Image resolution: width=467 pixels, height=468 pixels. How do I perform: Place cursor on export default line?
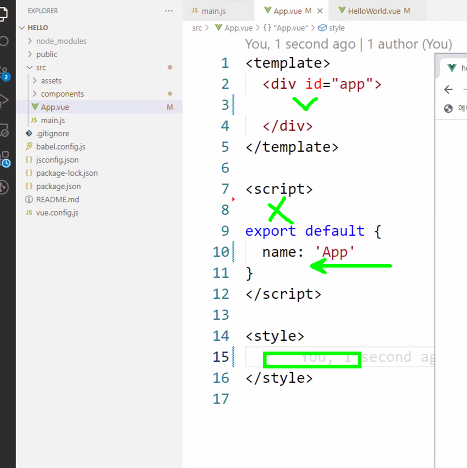(313, 231)
